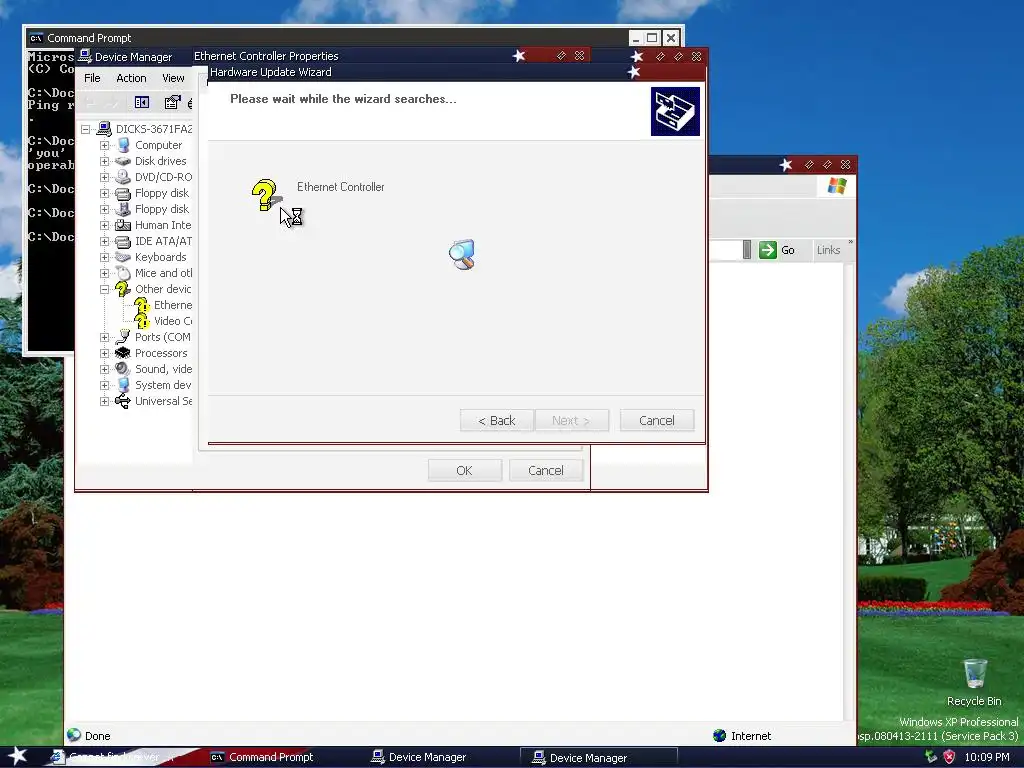Click the Sound, video speaker icon
The image size is (1024, 768).
tap(123, 369)
